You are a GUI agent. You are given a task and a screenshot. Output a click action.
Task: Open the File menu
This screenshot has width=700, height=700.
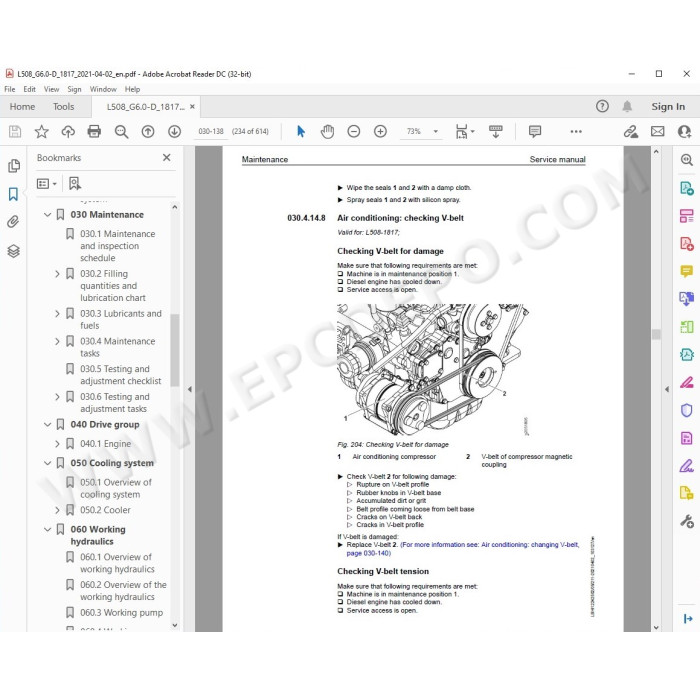10,89
